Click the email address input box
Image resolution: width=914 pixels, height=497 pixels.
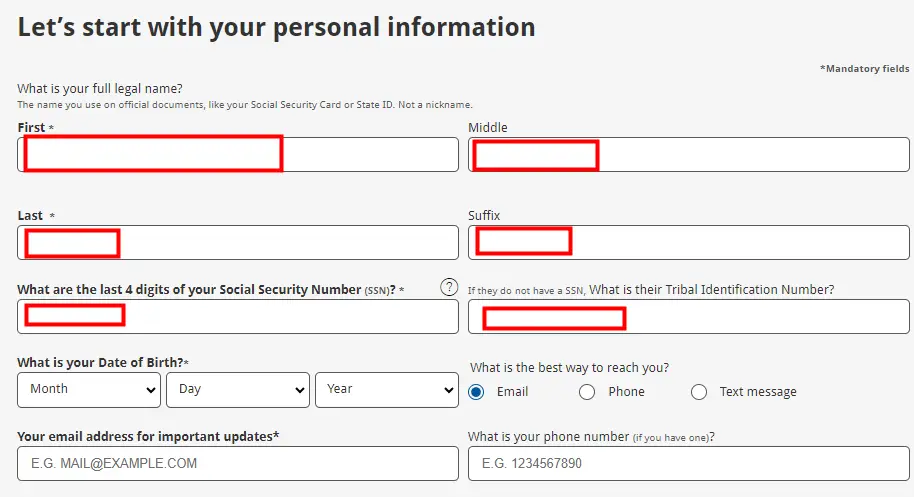238,463
